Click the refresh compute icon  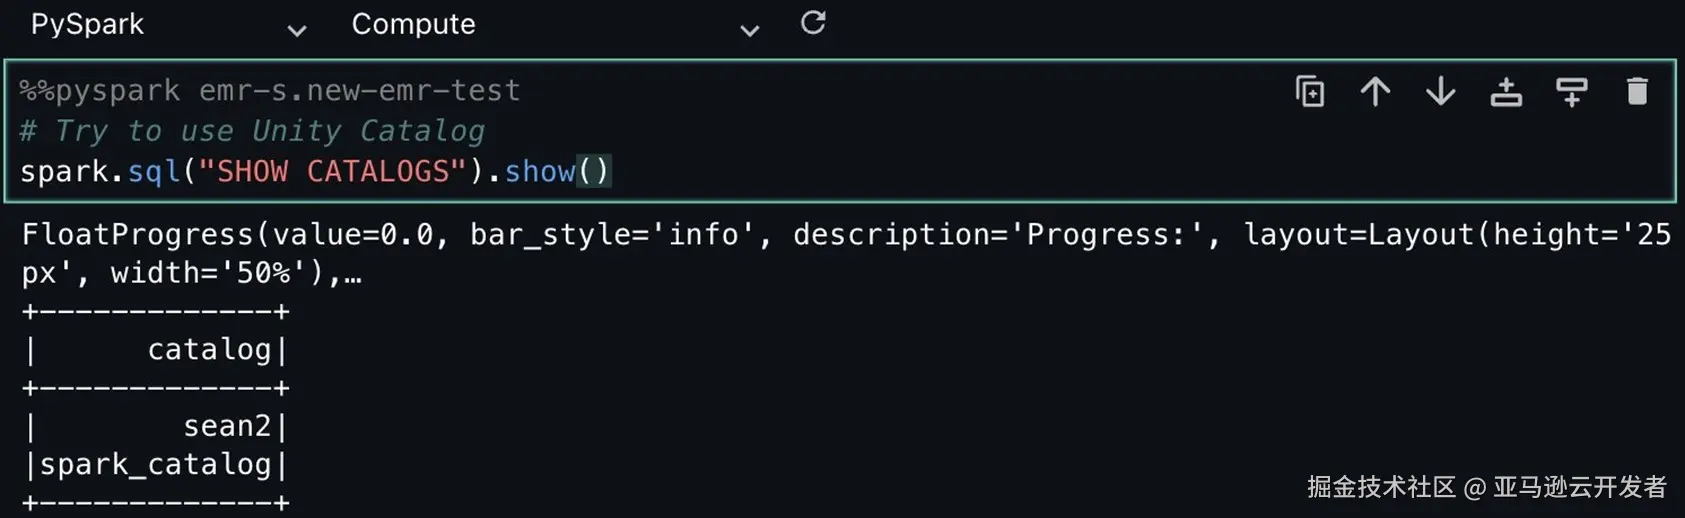813,23
